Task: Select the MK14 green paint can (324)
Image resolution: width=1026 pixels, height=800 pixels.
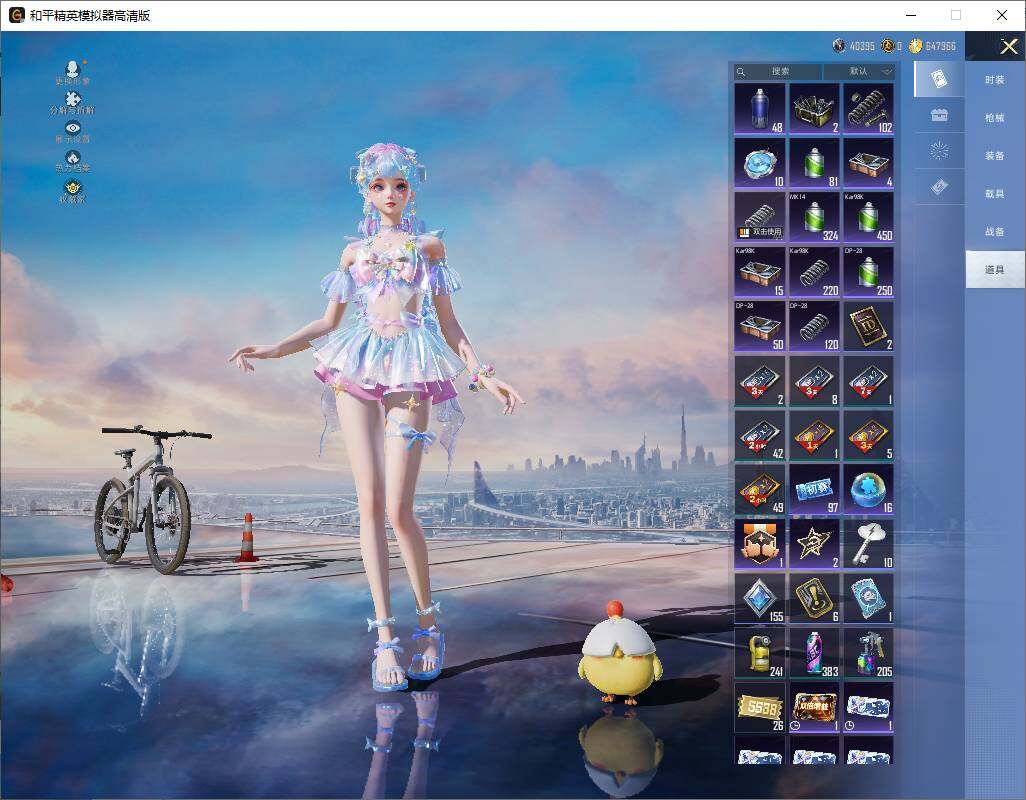Action: (x=814, y=217)
